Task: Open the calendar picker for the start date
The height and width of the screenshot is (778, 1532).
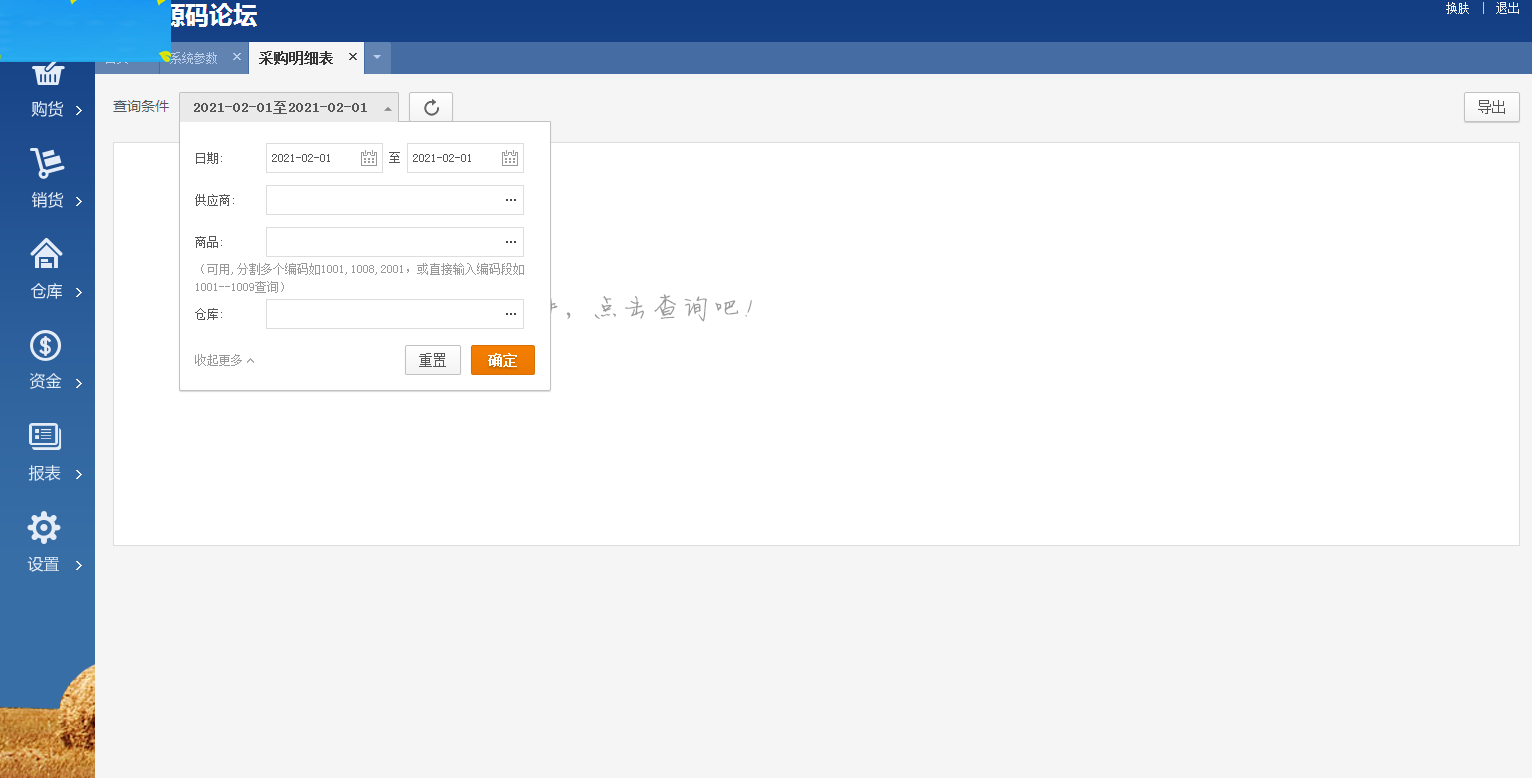Action: click(368, 157)
